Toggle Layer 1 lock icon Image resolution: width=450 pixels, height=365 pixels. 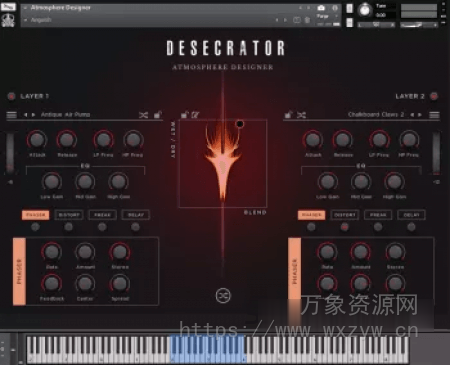(157, 115)
